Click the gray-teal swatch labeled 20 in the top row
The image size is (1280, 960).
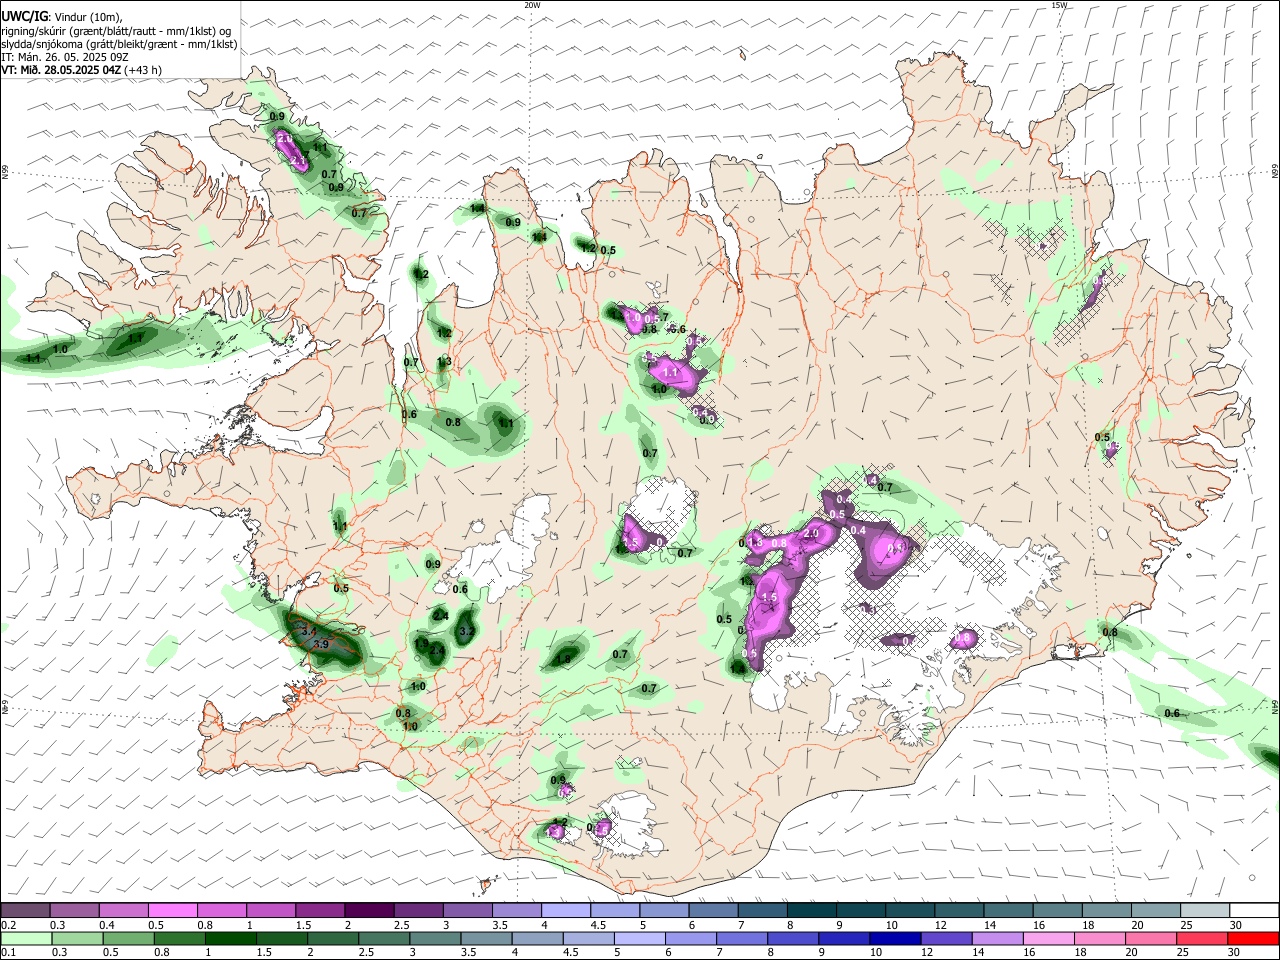pyautogui.click(x=1155, y=910)
